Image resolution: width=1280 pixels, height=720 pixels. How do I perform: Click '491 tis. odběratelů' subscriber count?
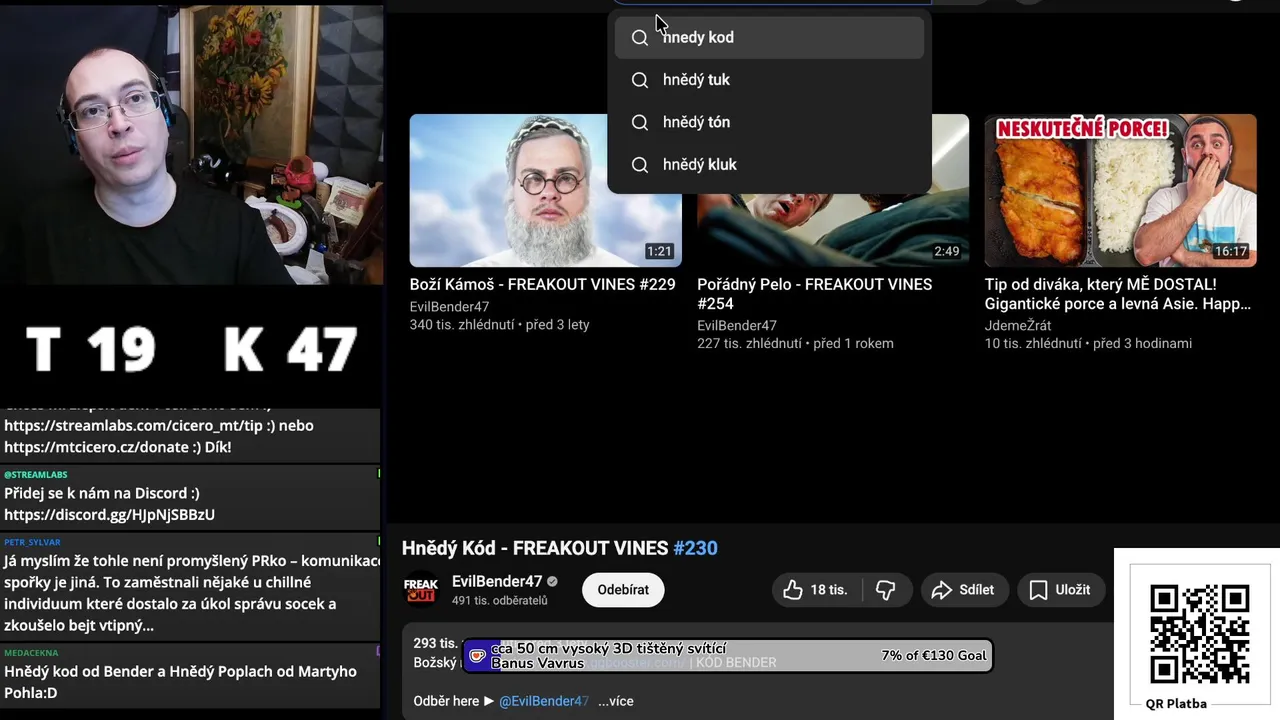pos(500,600)
